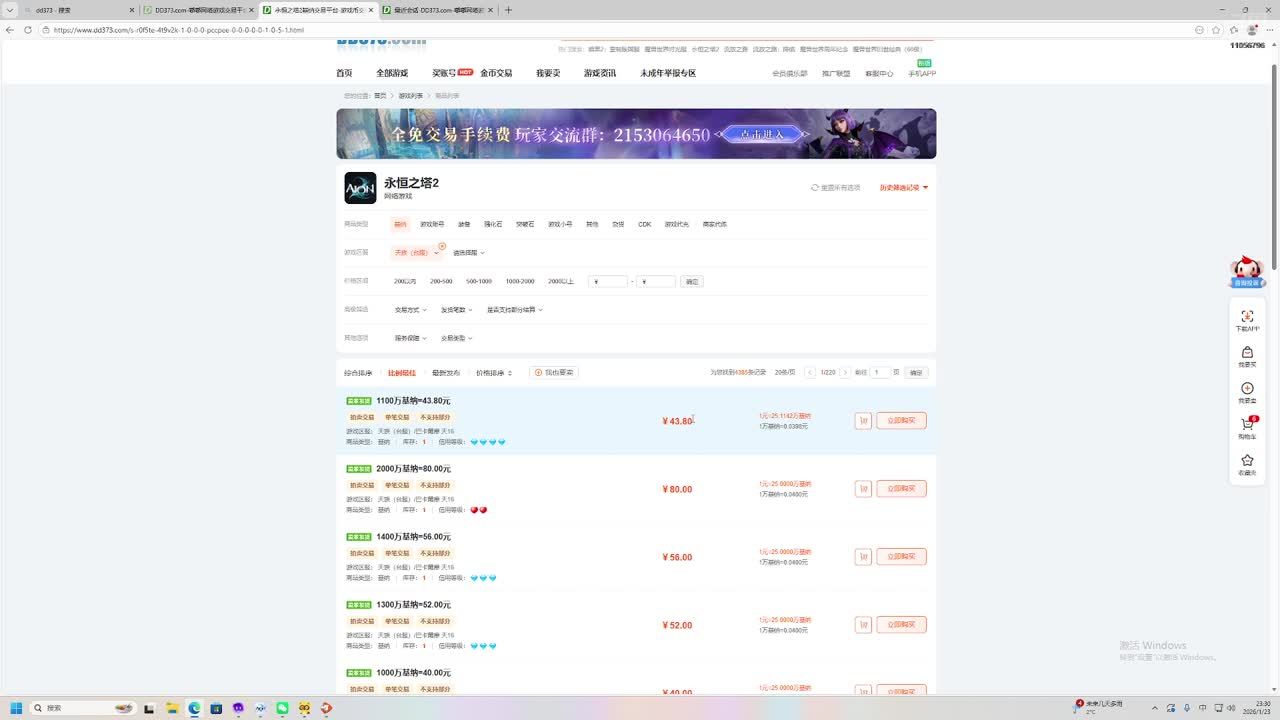Select the 200-500 price range filter
Viewport: 1280px width, 720px height.
(x=441, y=282)
